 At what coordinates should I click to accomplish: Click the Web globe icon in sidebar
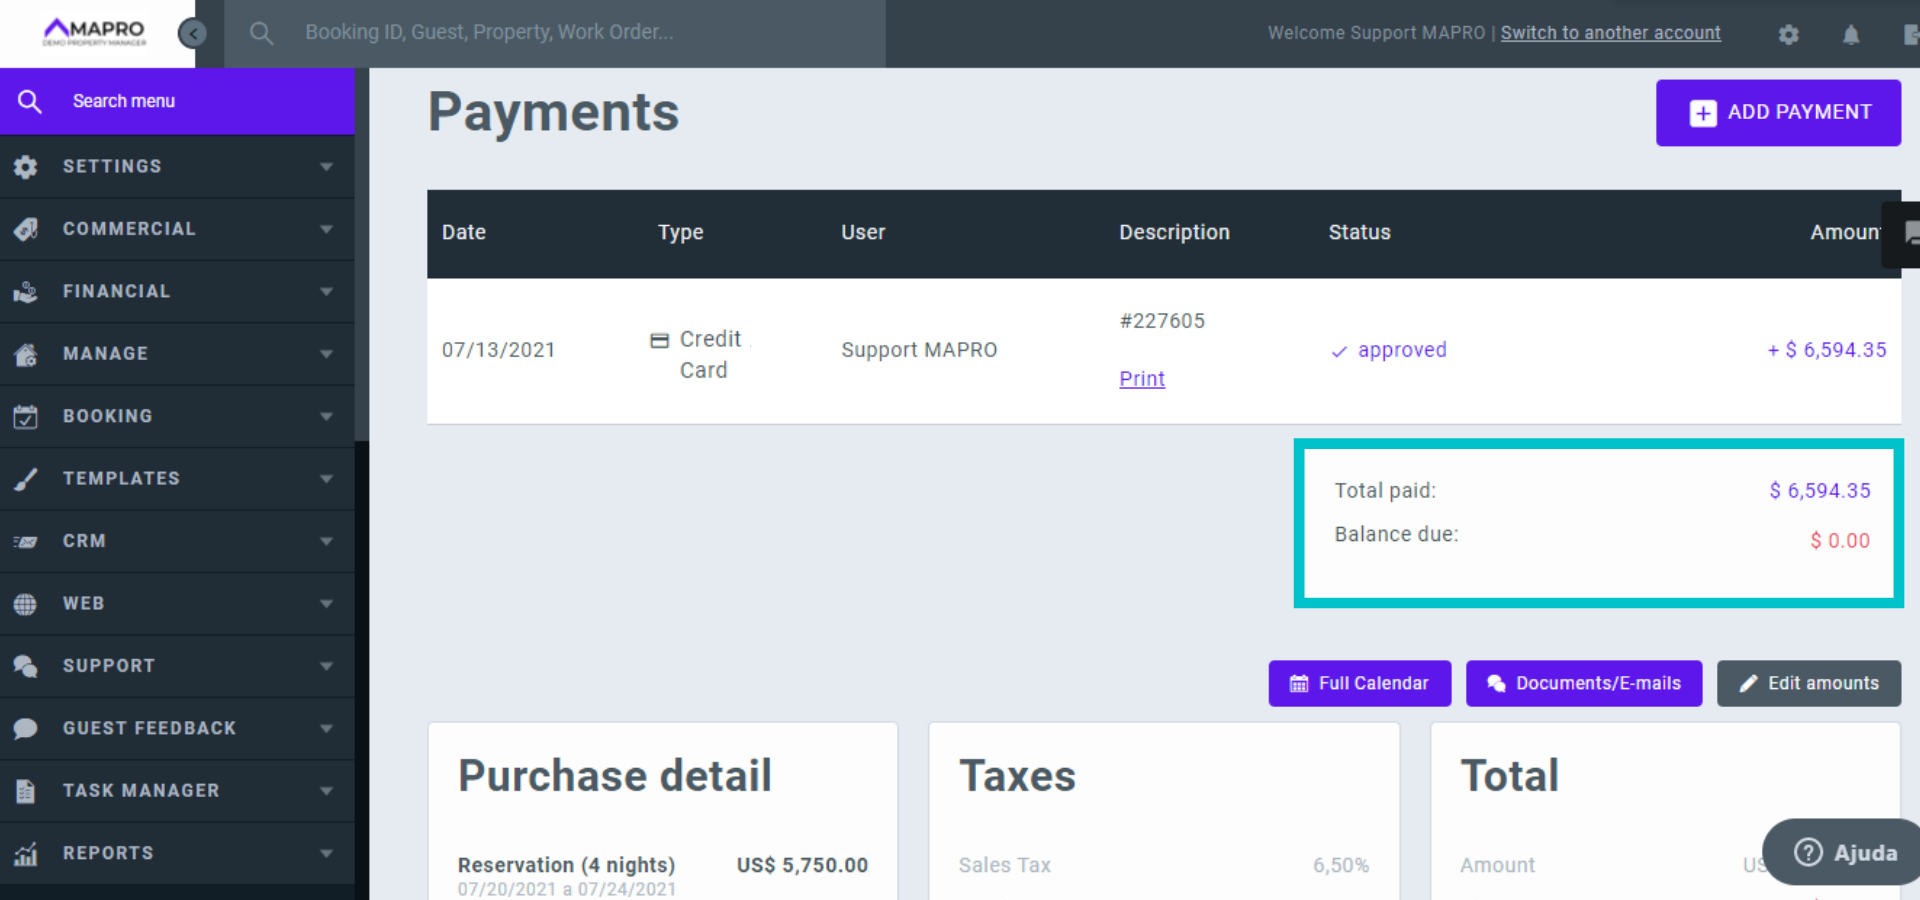point(26,604)
